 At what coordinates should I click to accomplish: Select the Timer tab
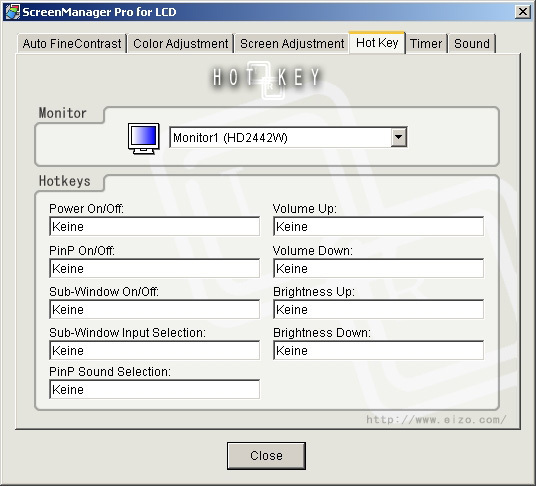426,44
